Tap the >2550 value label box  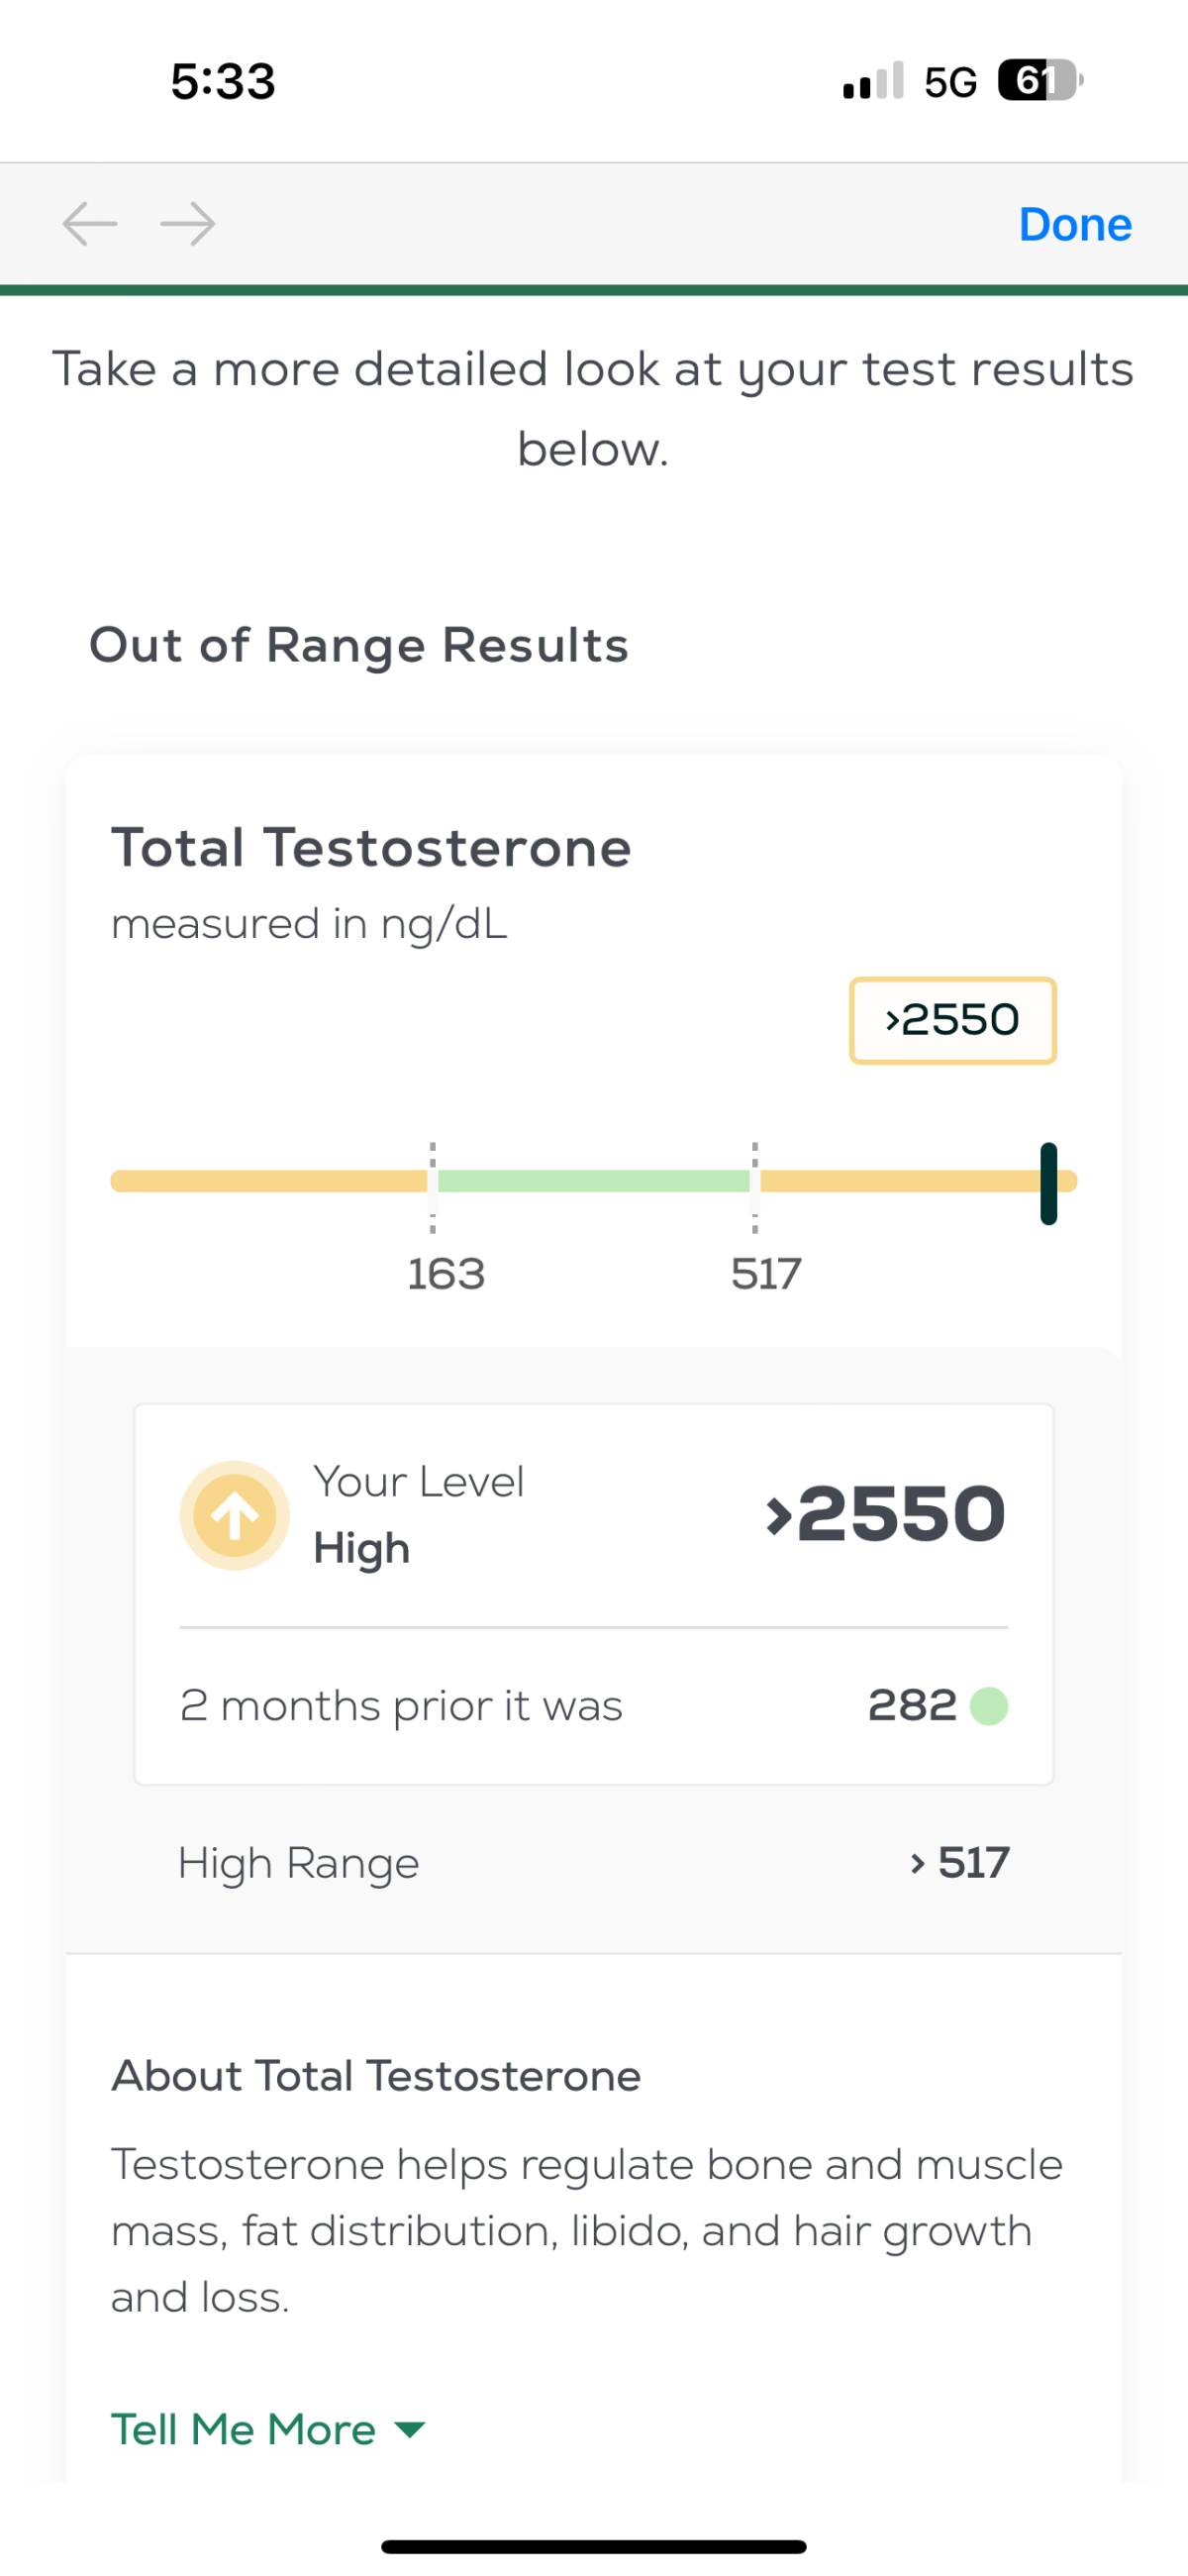click(953, 1020)
